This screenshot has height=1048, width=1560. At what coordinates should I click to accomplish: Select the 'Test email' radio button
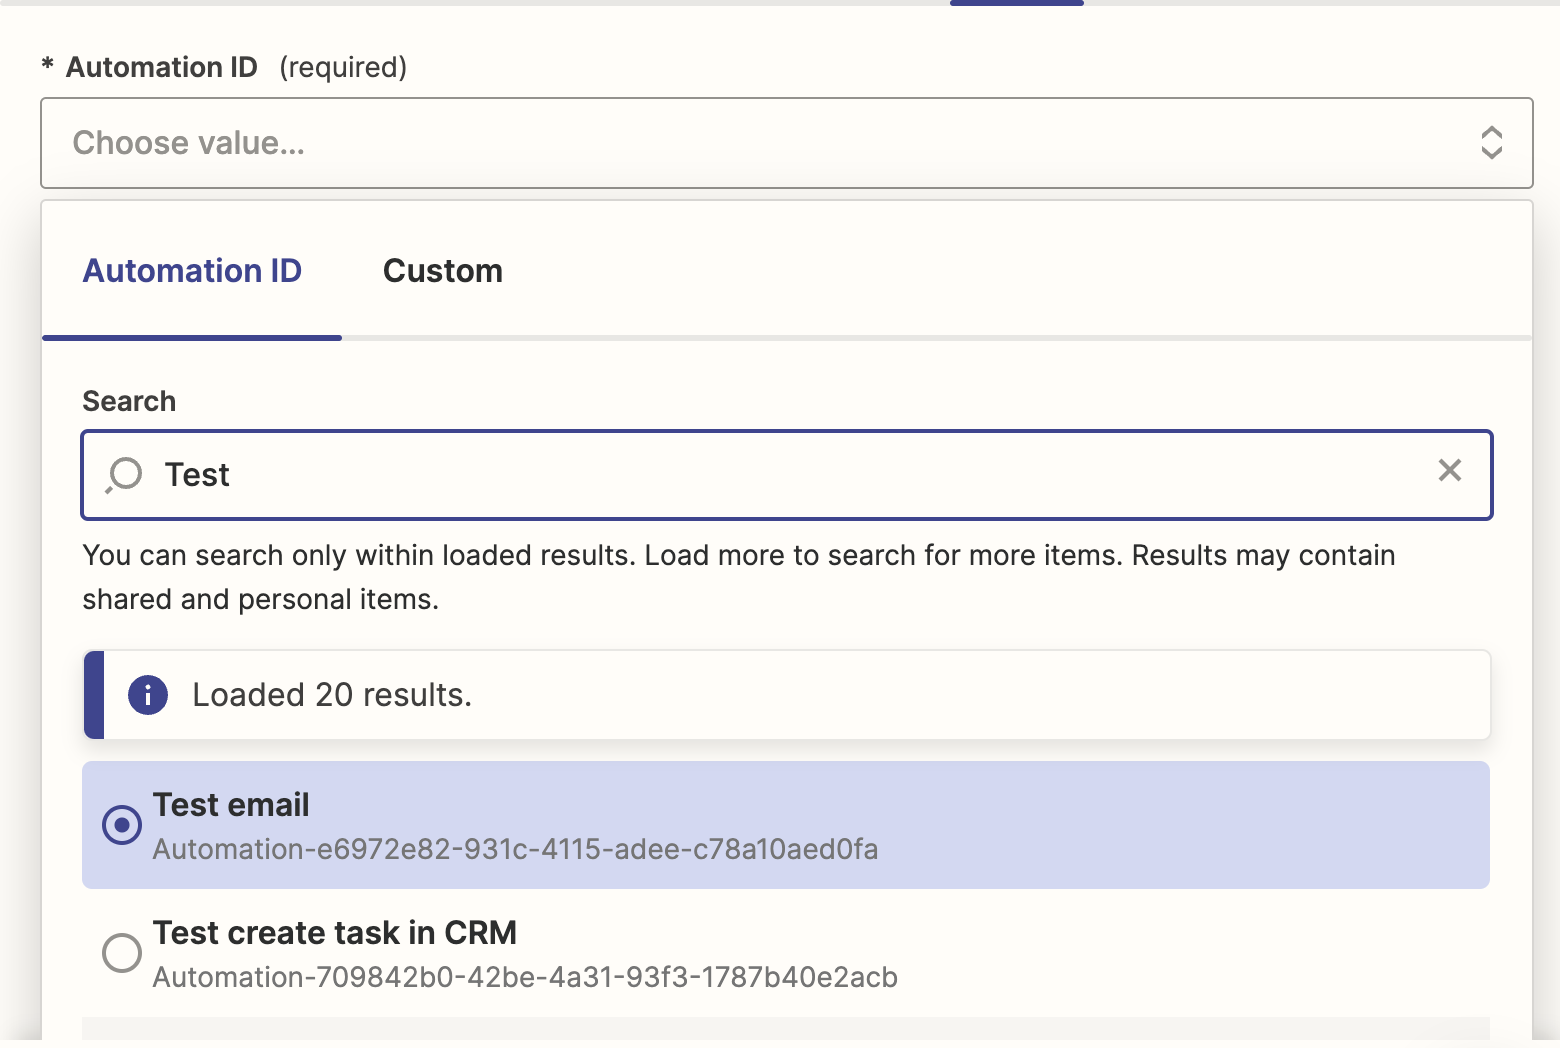pyautogui.click(x=122, y=825)
